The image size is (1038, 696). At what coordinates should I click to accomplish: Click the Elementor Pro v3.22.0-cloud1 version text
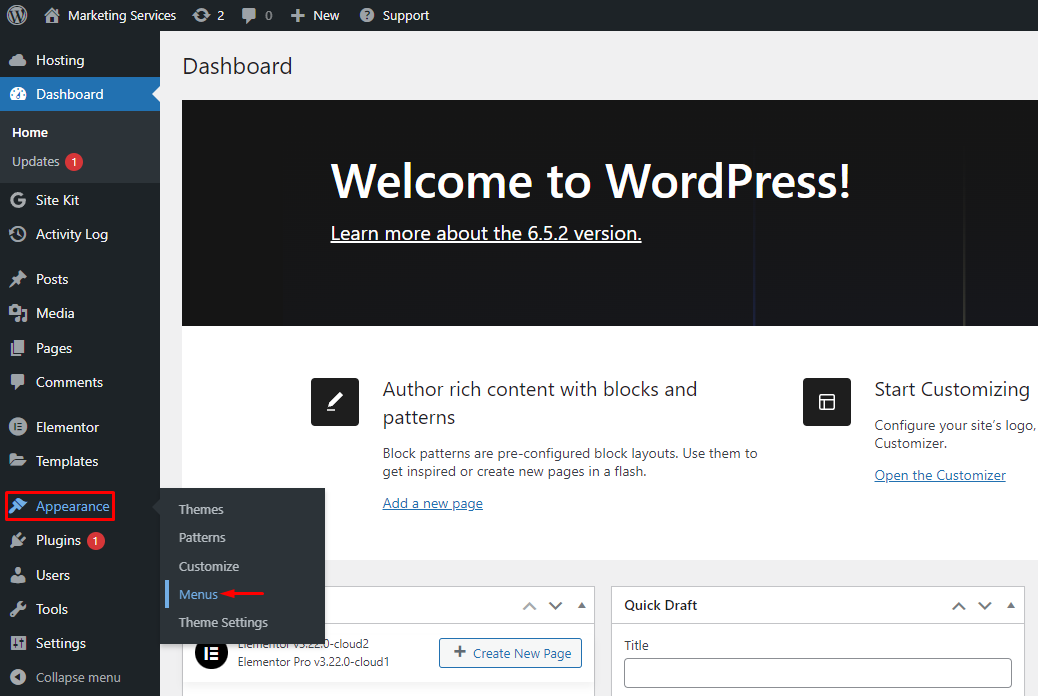313,662
